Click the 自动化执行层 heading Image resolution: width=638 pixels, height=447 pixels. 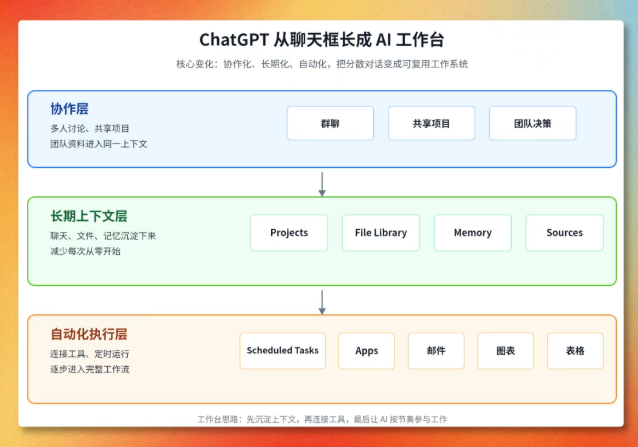point(89,334)
